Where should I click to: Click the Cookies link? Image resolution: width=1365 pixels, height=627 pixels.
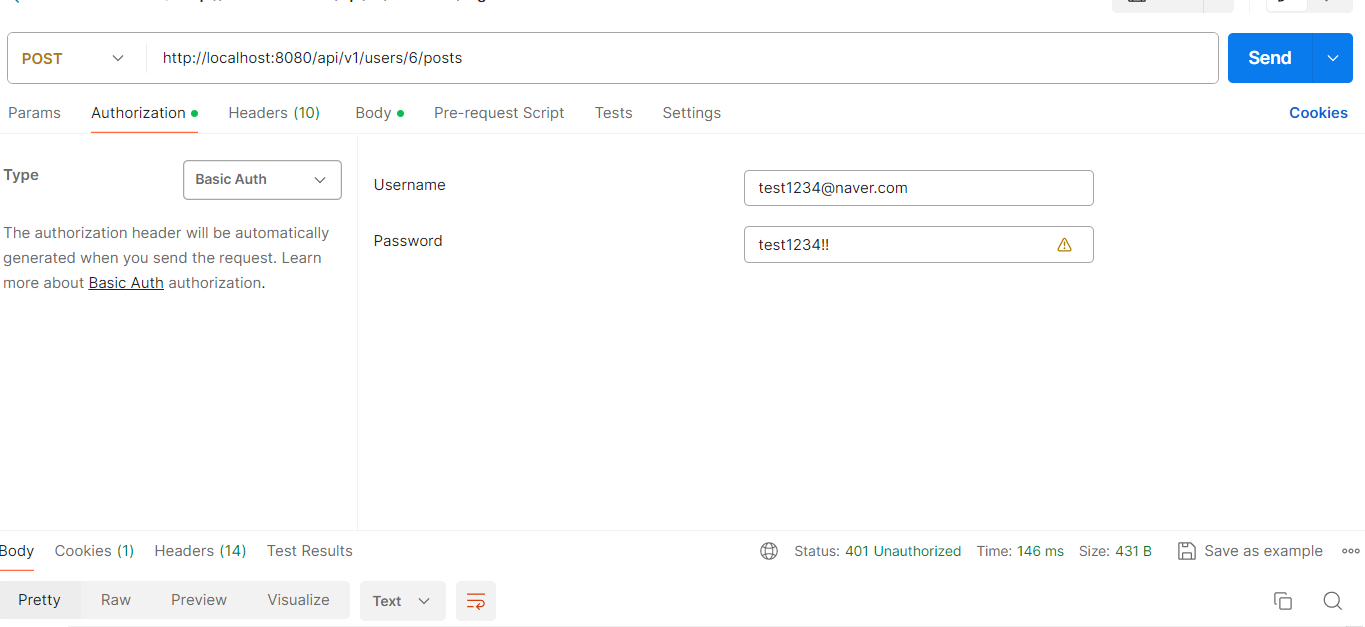[1318, 113]
